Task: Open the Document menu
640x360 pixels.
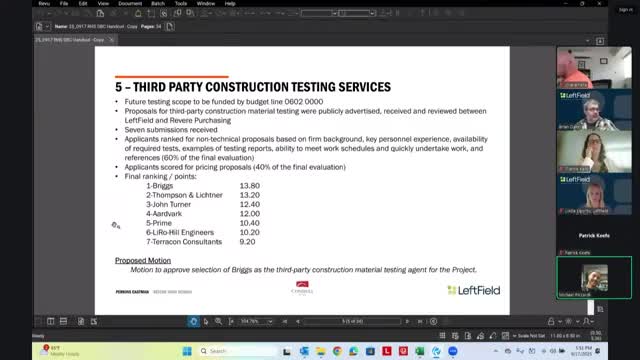Action: coord(130,4)
